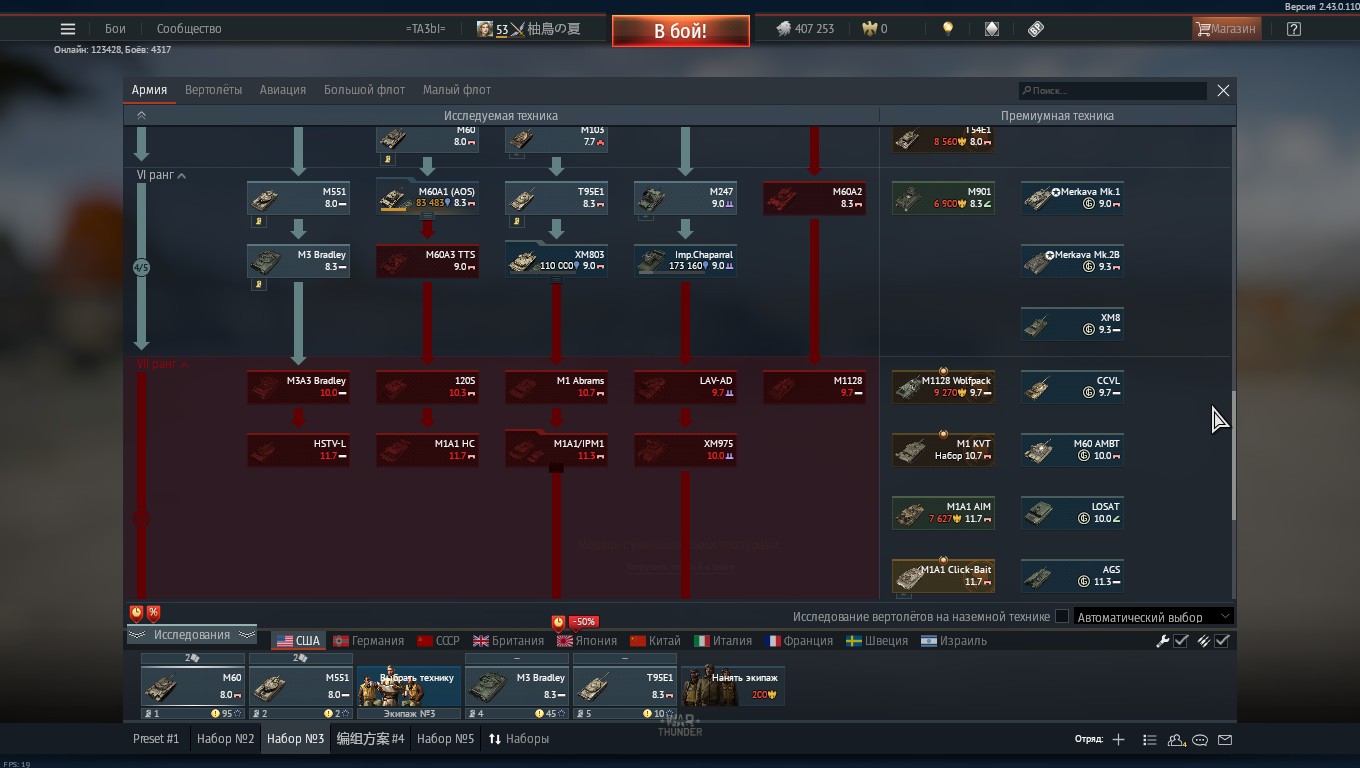Open the squad list icon
1360x768 pixels.
1150,740
